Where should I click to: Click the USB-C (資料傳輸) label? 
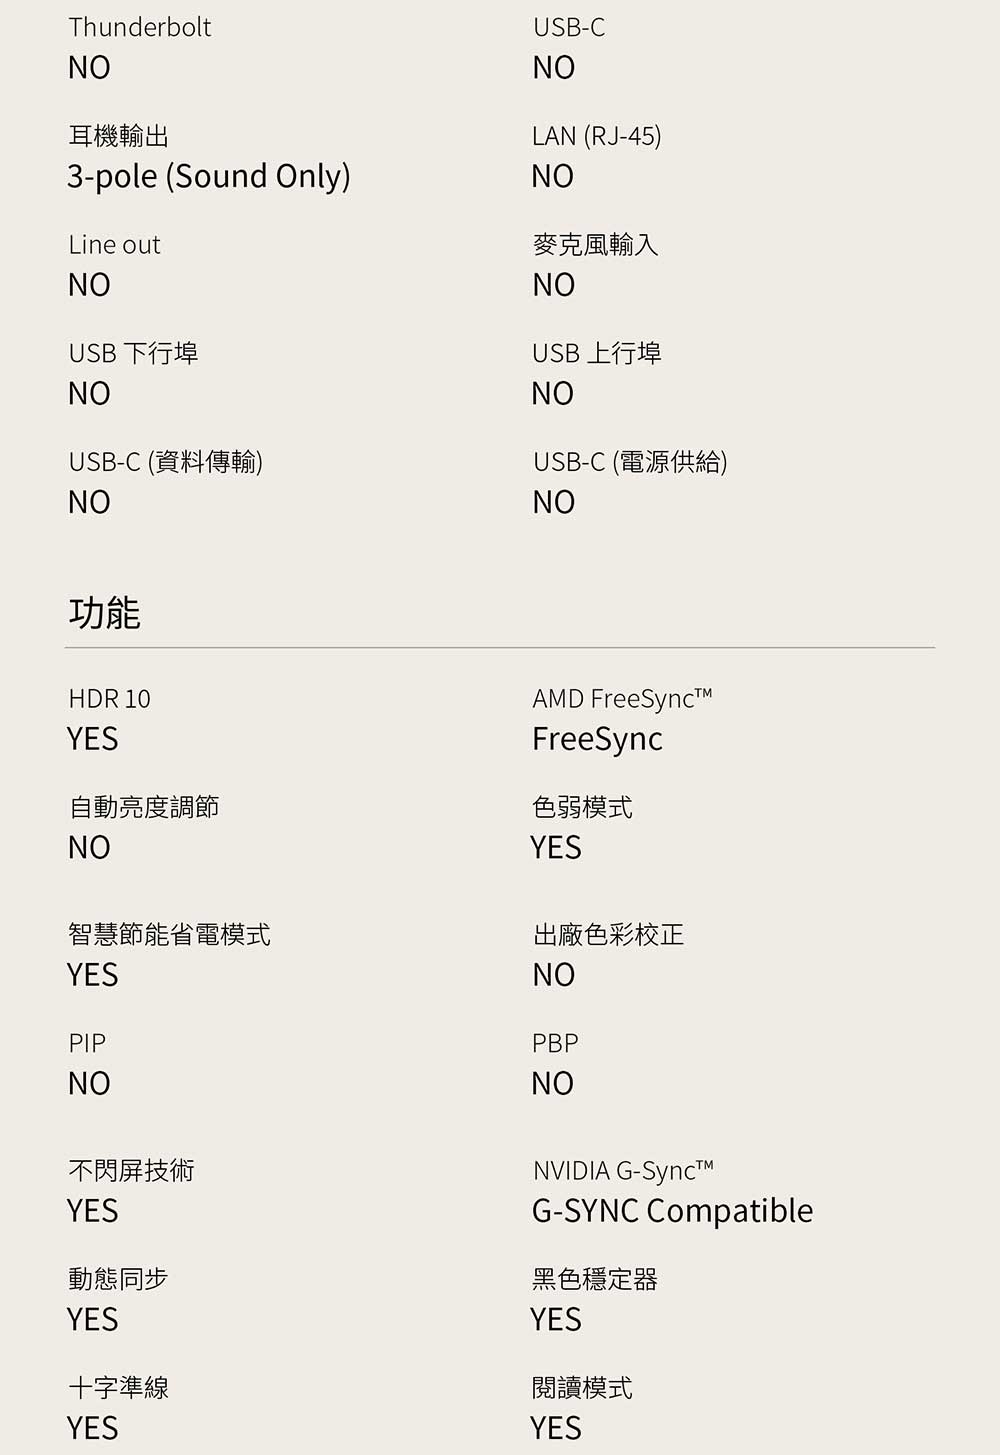165,462
